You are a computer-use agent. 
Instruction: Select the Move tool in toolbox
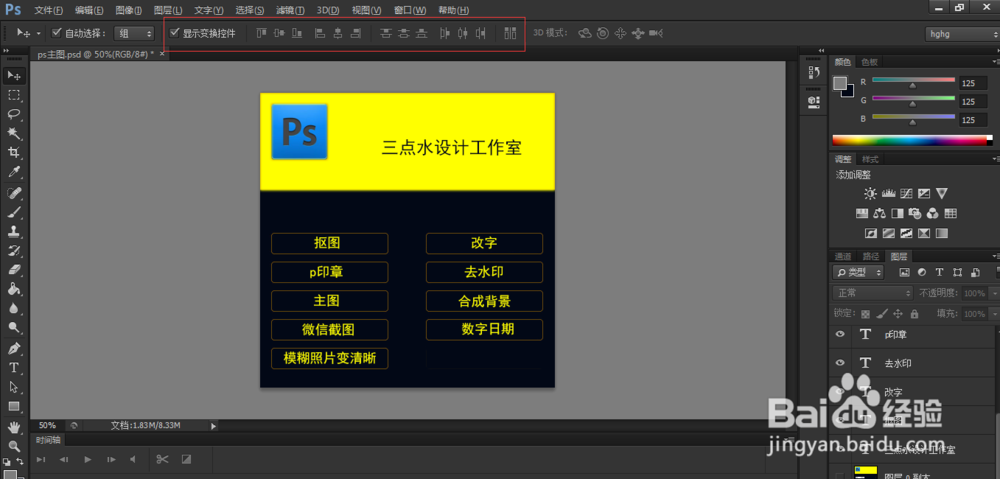click(13, 76)
